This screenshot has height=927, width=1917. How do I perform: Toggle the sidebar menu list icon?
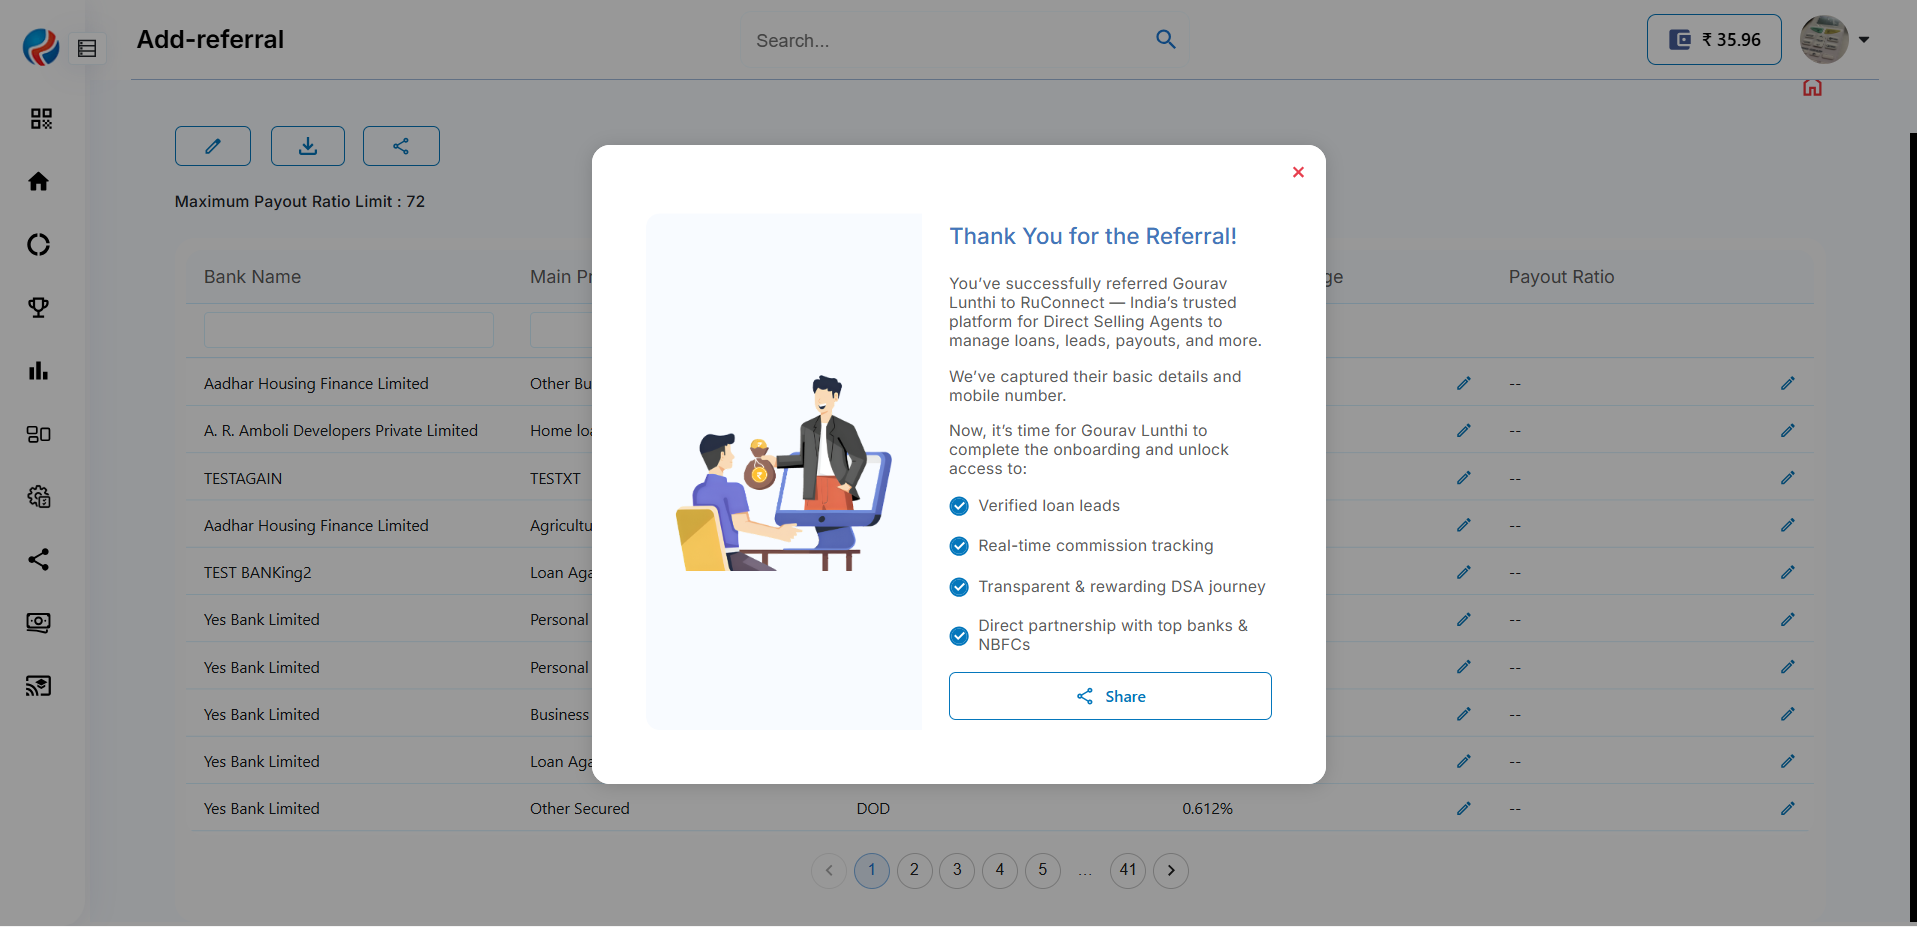click(87, 48)
